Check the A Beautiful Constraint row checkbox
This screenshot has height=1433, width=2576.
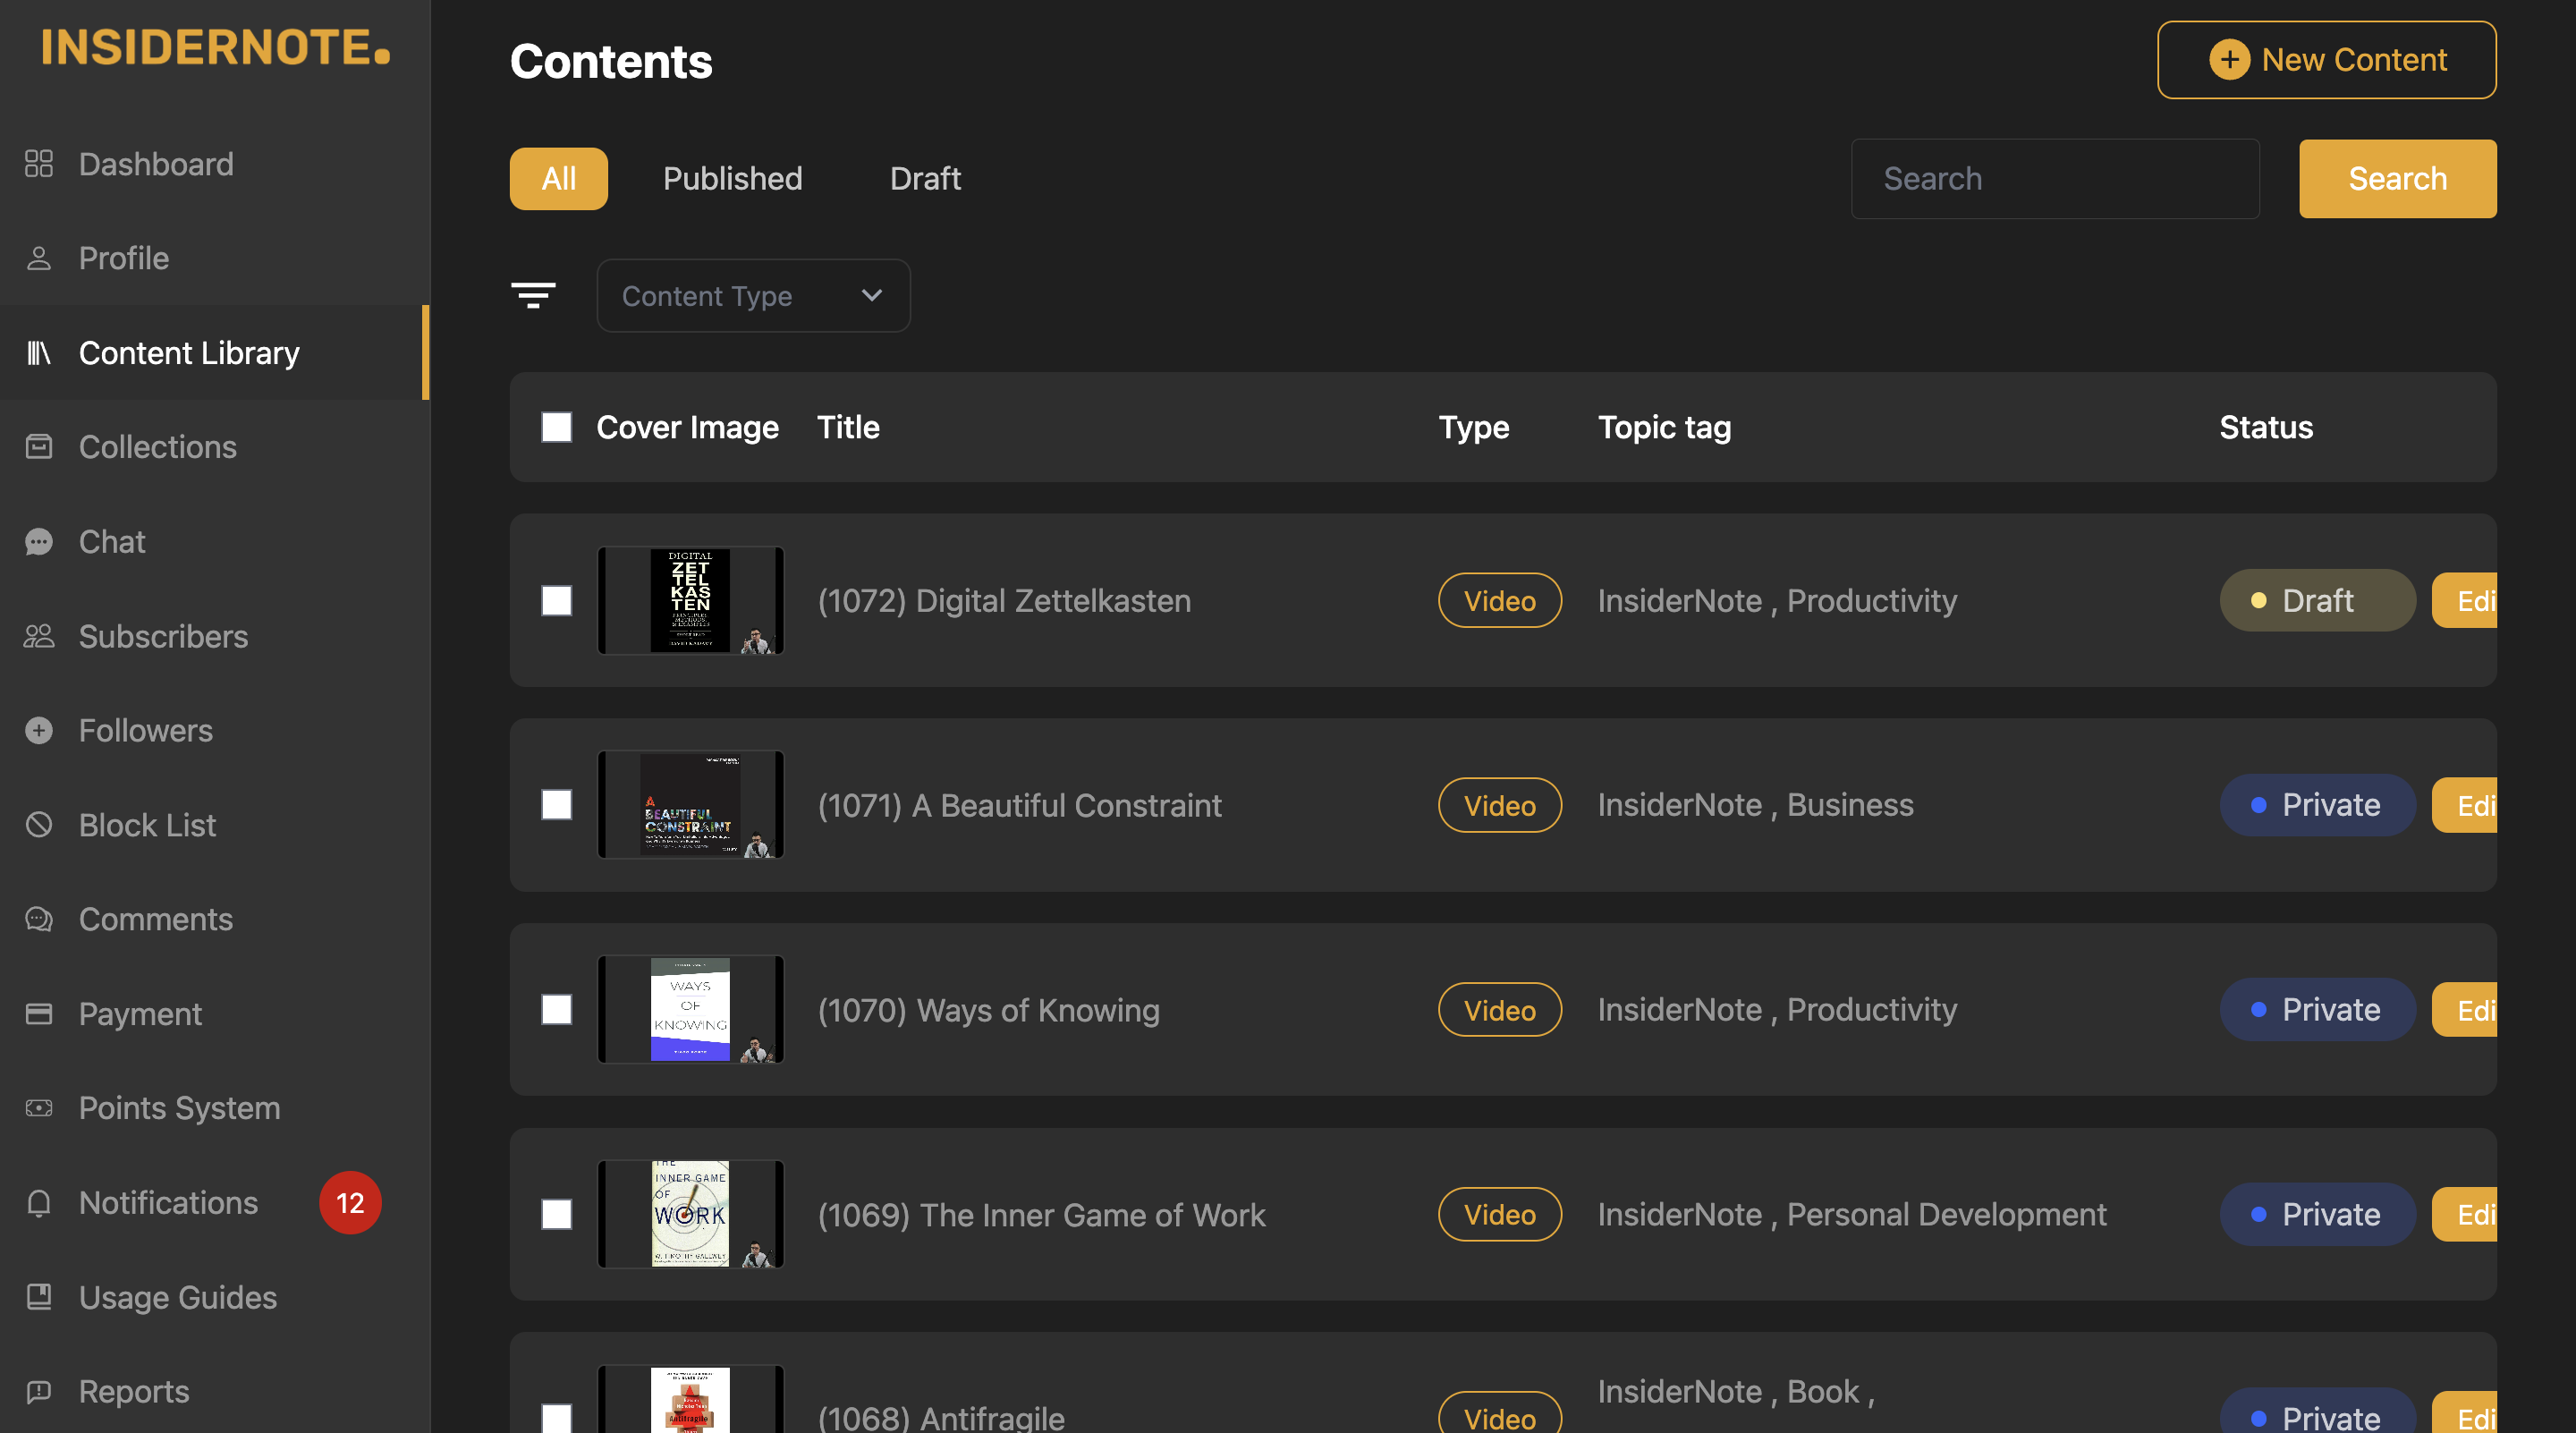[557, 805]
